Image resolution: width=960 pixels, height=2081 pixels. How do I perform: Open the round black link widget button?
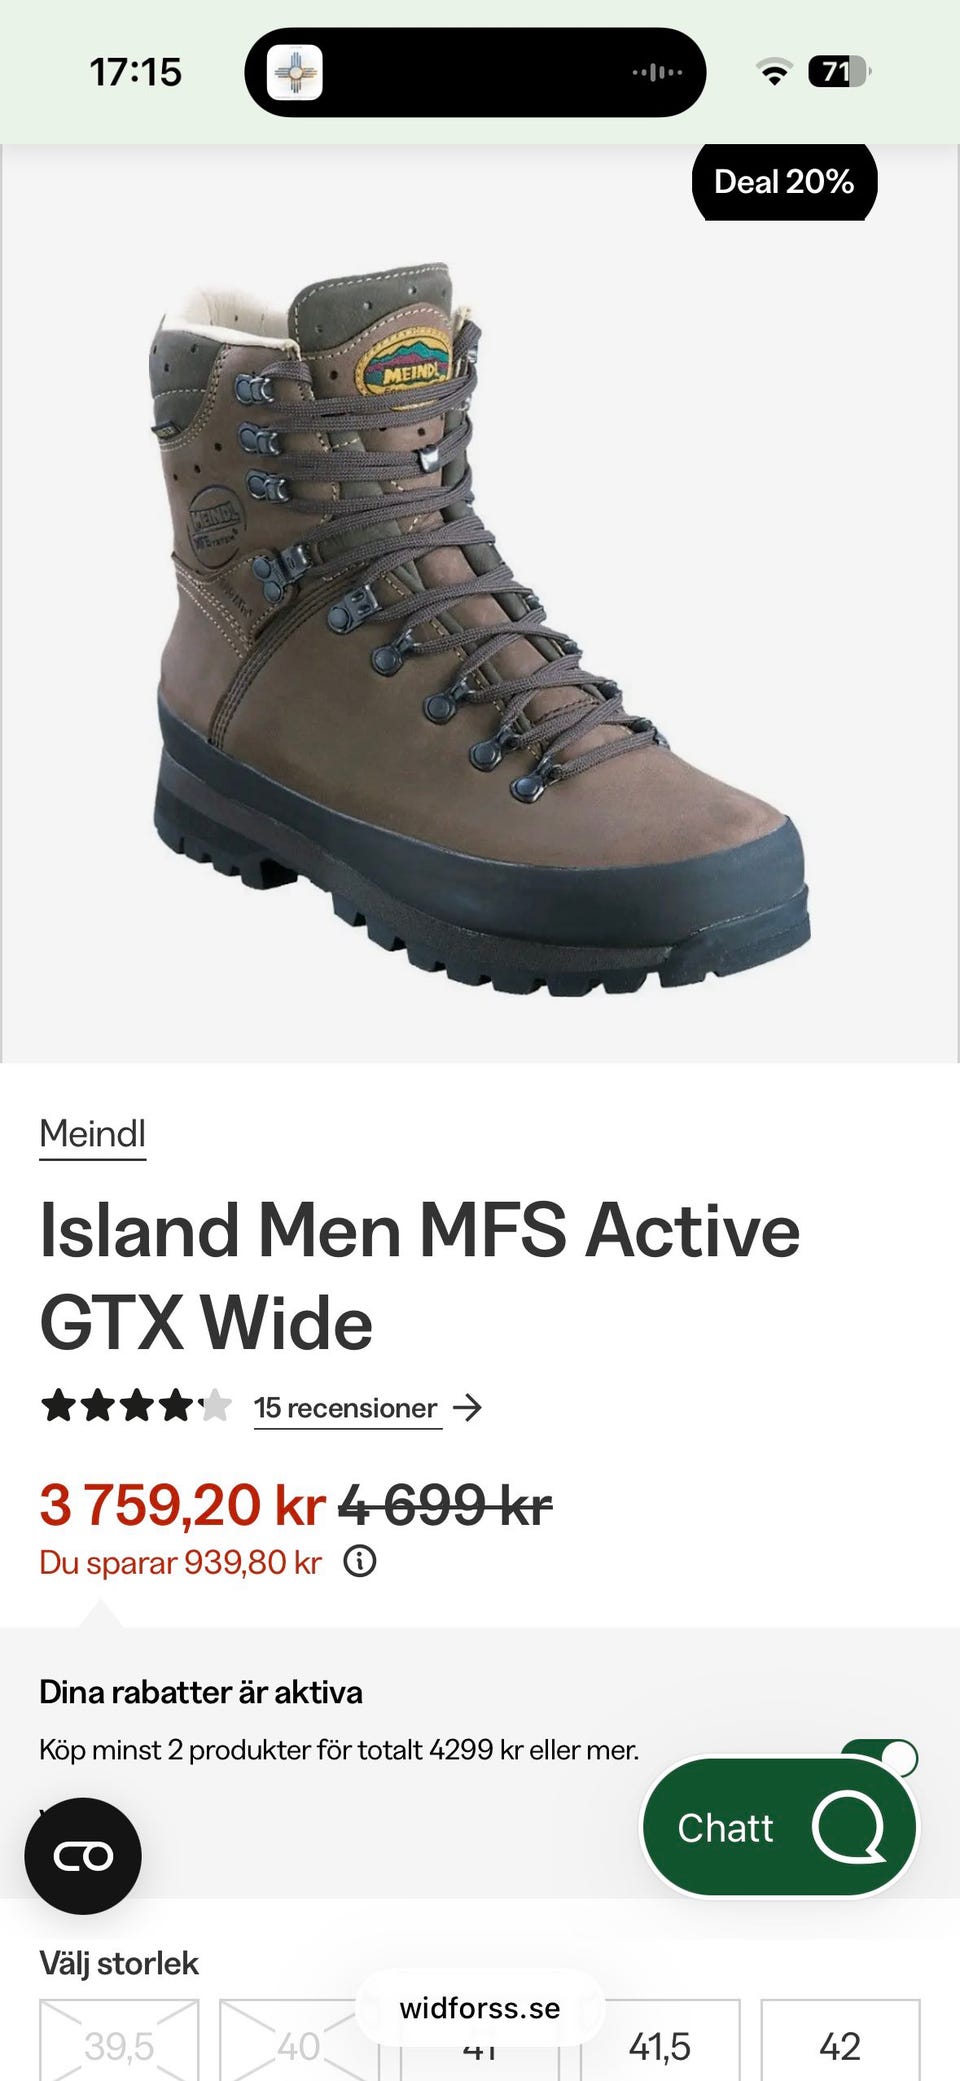(83, 1856)
